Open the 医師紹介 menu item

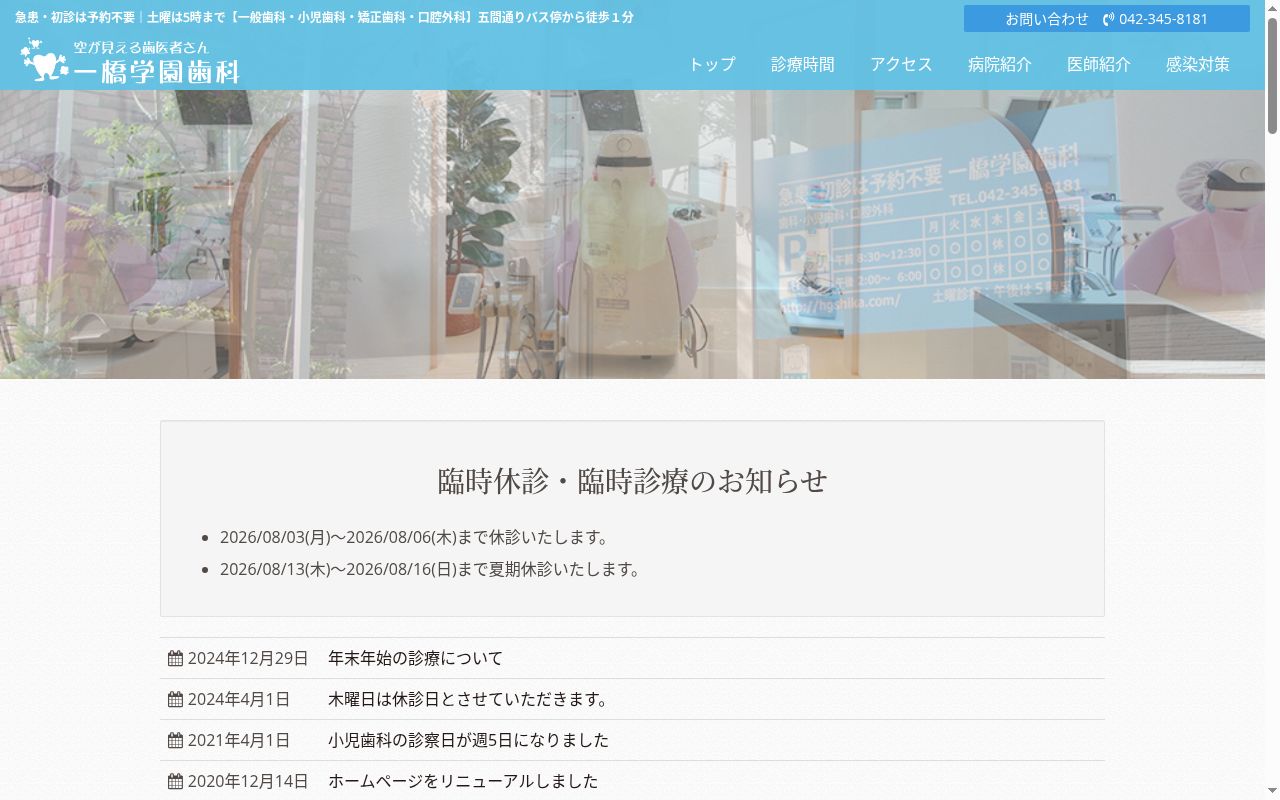pos(1099,64)
